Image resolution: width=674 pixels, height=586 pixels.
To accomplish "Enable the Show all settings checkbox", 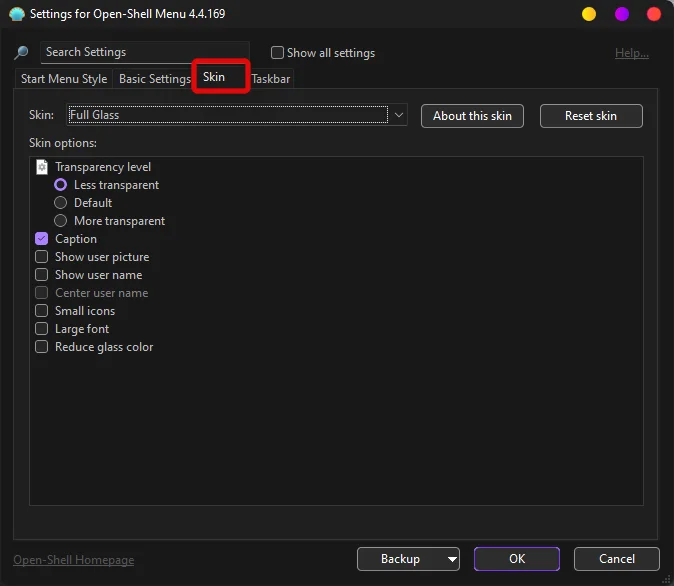I will point(277,53).
